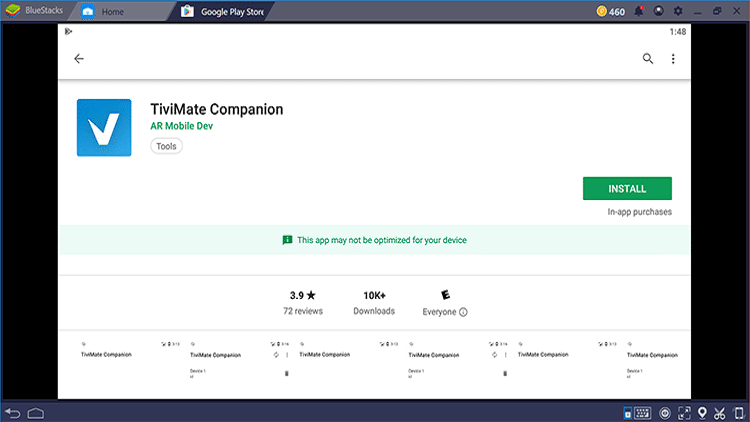This screenshot has height=422, width=750.
Task: Click the Android back button in the bottom bar
Action: (13, 413)
